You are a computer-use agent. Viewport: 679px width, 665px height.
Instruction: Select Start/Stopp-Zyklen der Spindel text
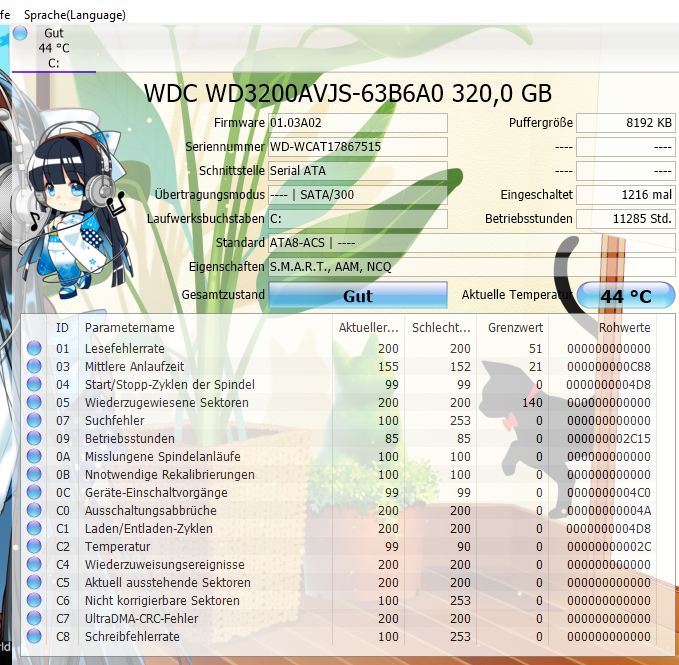pyautogui.click(x=170, y=384)
